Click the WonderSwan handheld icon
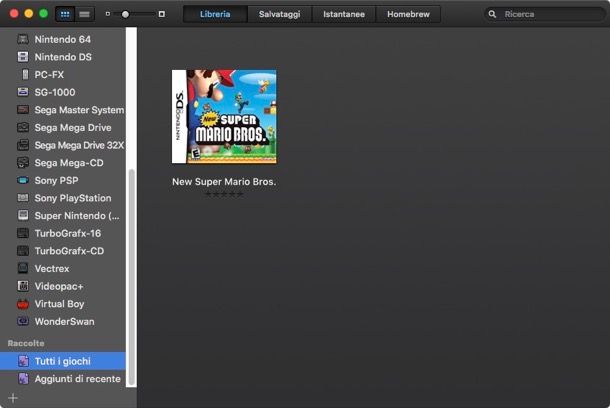The image size is (610, 408). tap(23, 321)
